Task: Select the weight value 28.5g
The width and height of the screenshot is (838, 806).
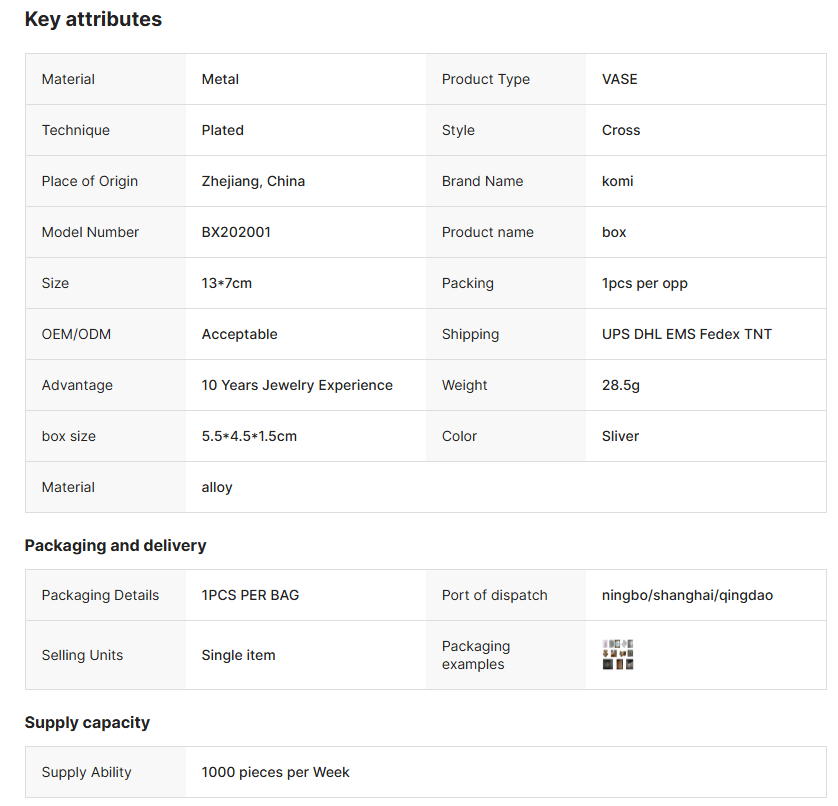Action: (620, 385)
